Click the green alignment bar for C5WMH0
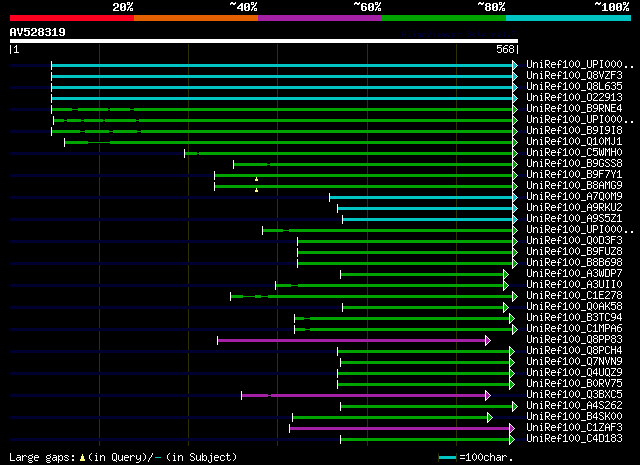Screen dimensions: 640x465 coord(349,154)
